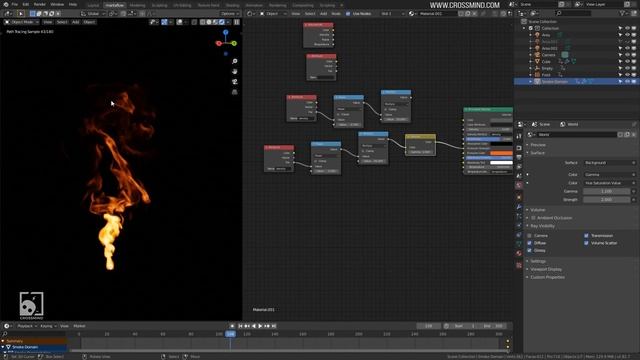
Task: Open the Render menu
Action: click(40, 4)
